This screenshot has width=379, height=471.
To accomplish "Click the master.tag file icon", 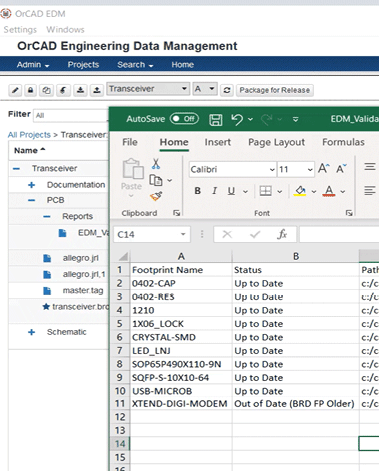I will pyautogui.click(x=47, y=291).
